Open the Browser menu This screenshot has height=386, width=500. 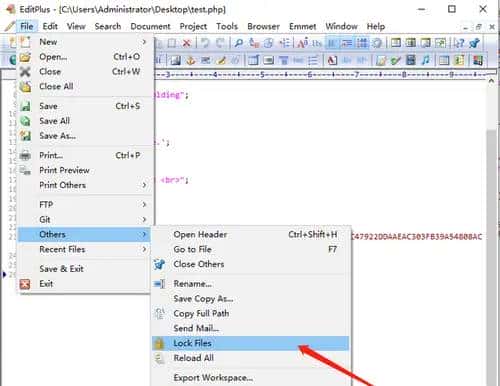pos(263,26)
